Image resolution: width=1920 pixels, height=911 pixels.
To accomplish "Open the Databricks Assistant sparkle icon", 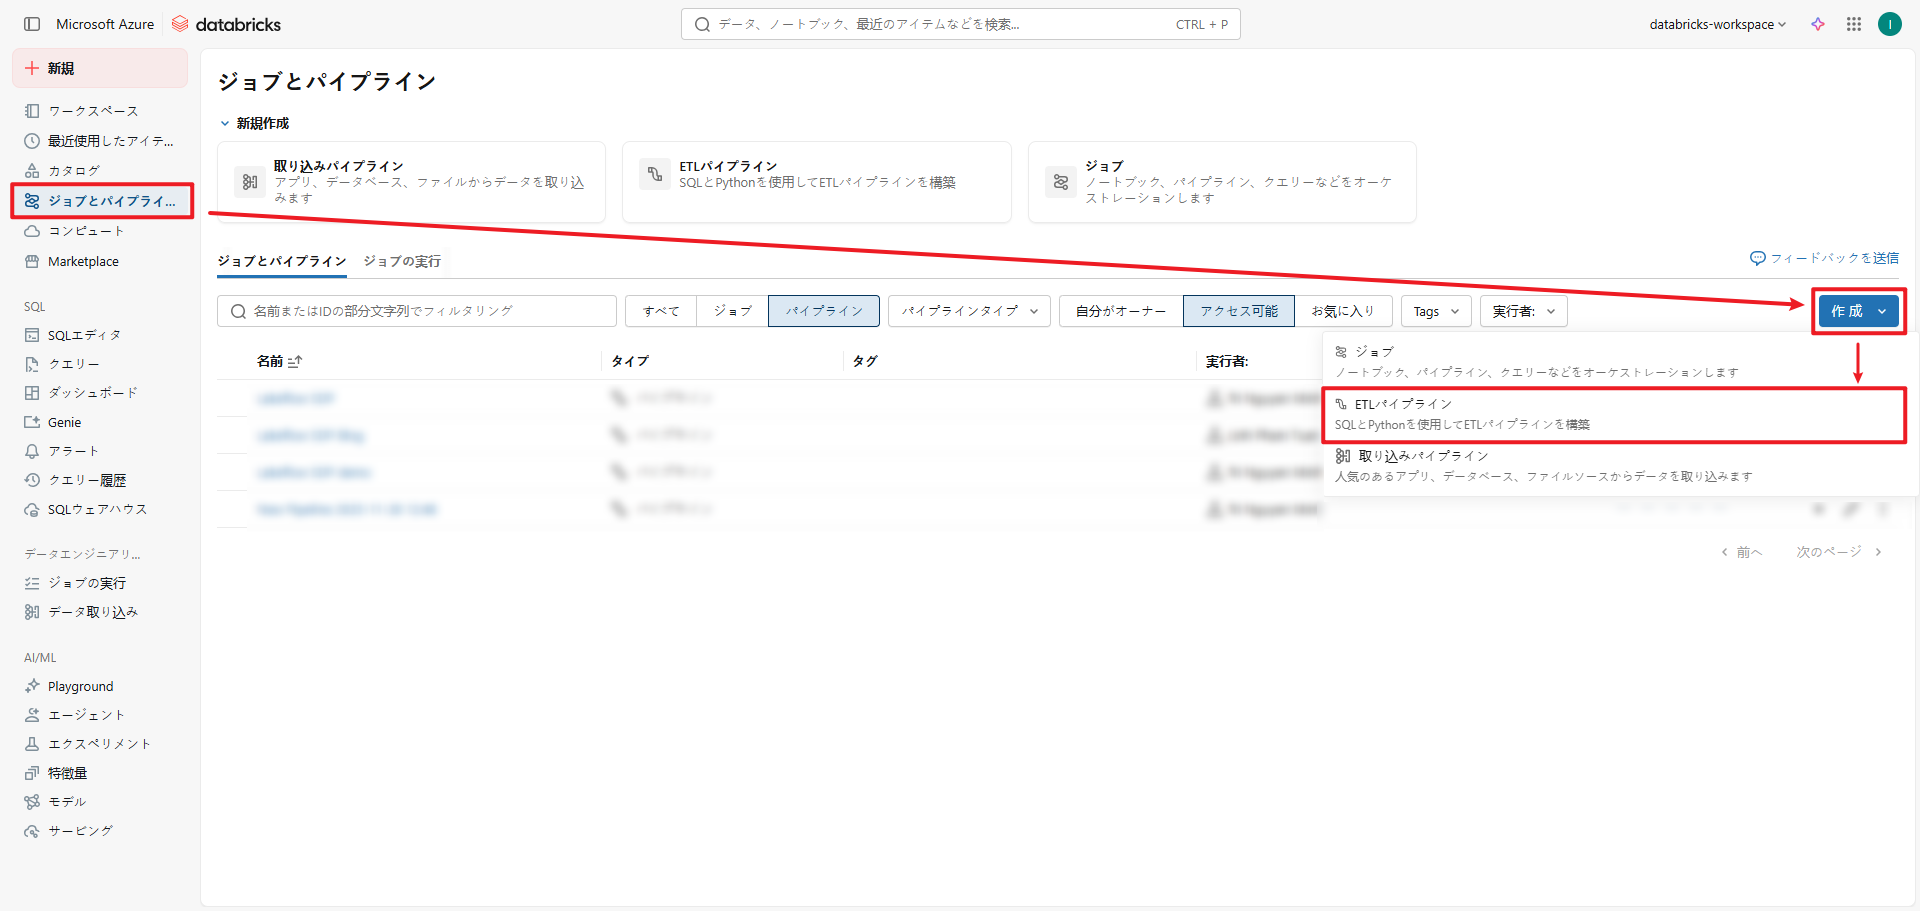I will pyautogui.click(x=1817, y=24).
